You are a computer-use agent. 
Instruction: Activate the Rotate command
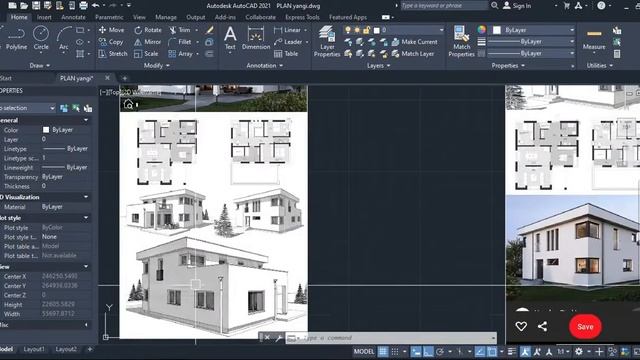(148, 30)
